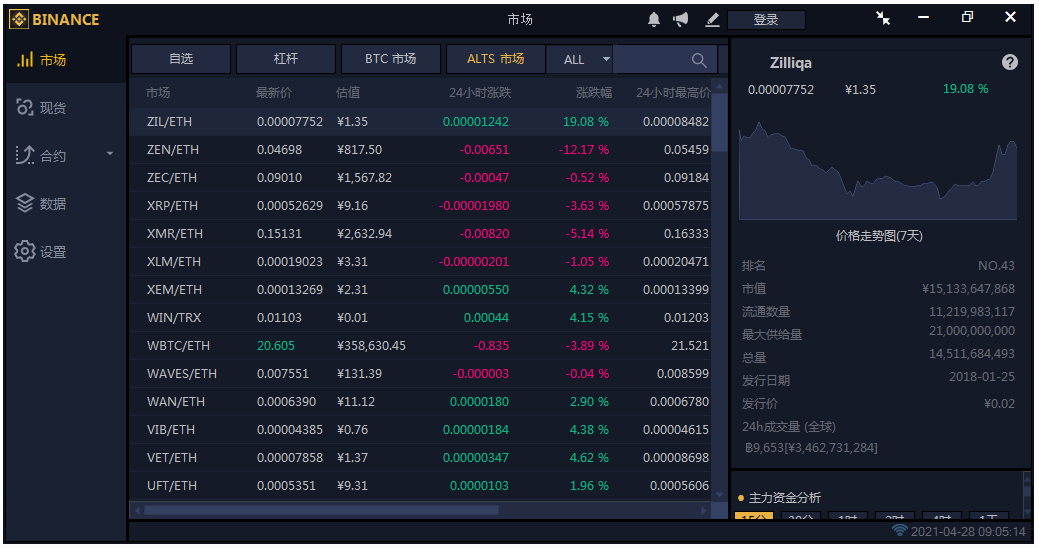Select the UFT/ETH row
Viewport: 1039px width, 548px height.
[420, 486]
